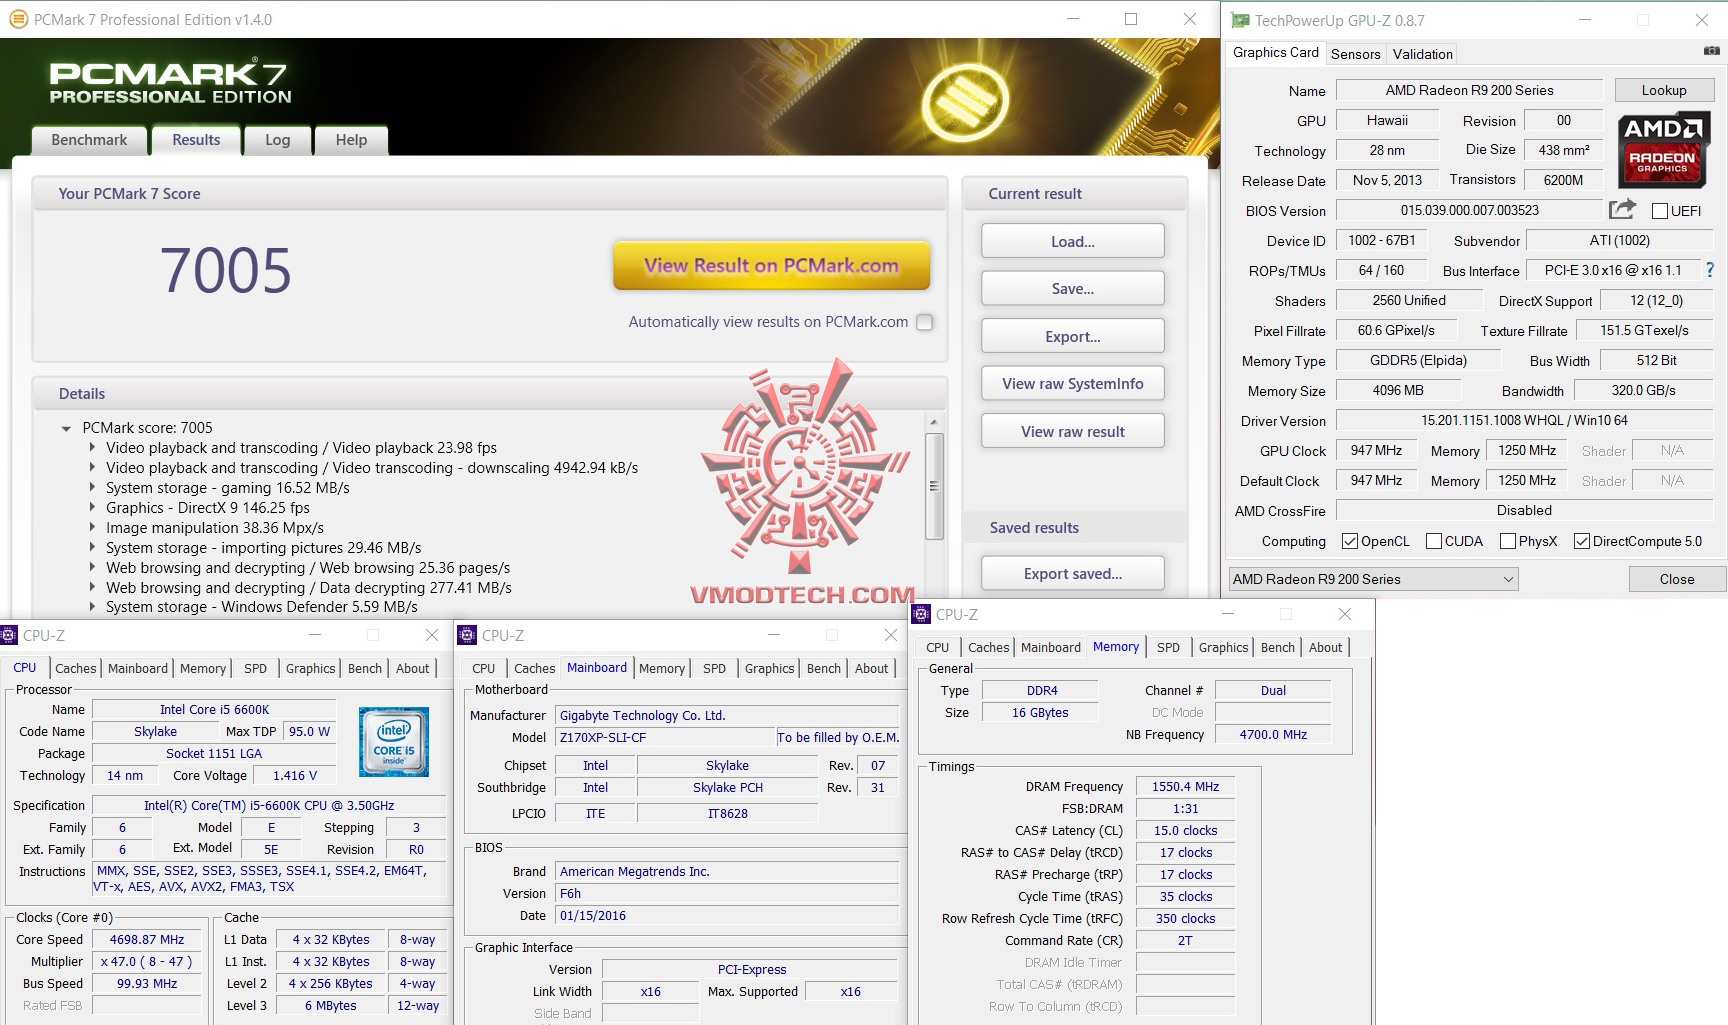The width and height of the screenshot is (1728, 1025).
Task: Click the motherboard Model value Z170XP-SLI-CF
Action: pyautogui.click(x=665, y=737)
